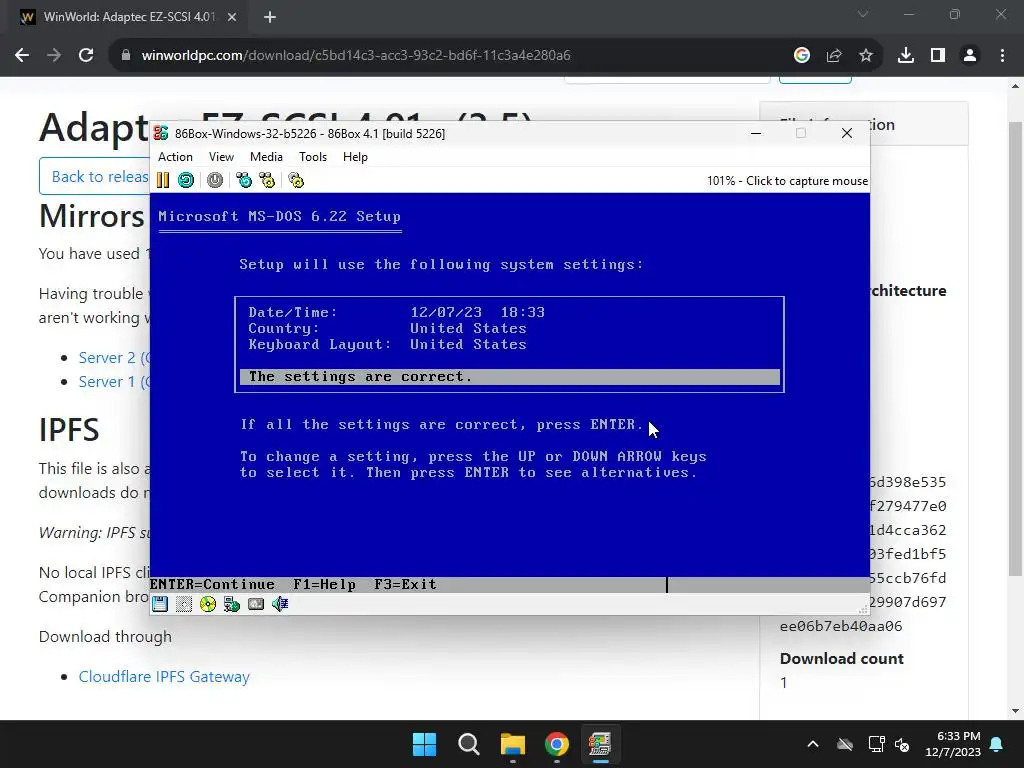Click the Chrome tab search chevron
This screenshot has height=768, width=1024.
pyautogui.click(x=863, y=14)
